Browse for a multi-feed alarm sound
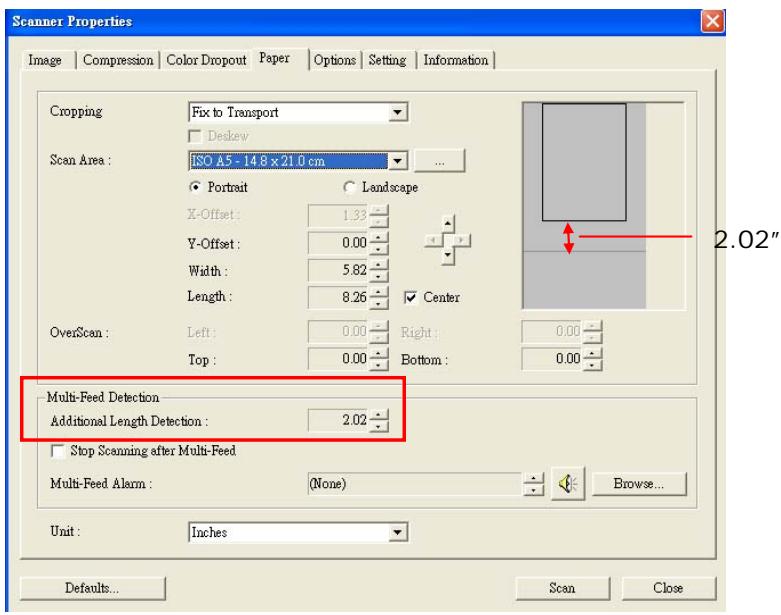781x615 pixels. tap(639, 484)
